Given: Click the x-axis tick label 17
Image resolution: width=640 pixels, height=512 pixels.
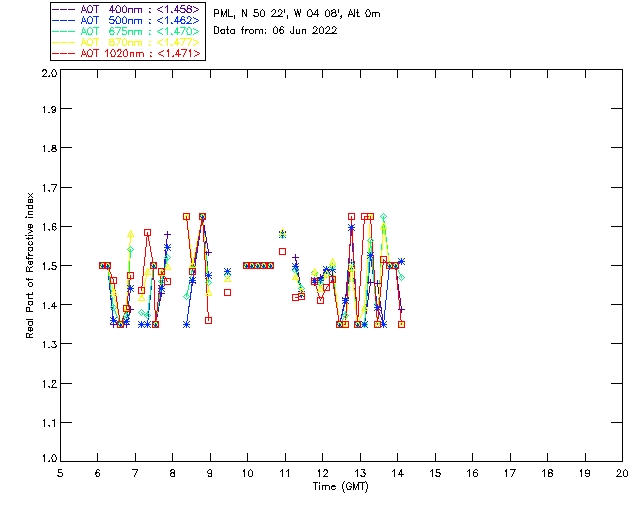Looking at the screenshot, I should pos(510,474).
